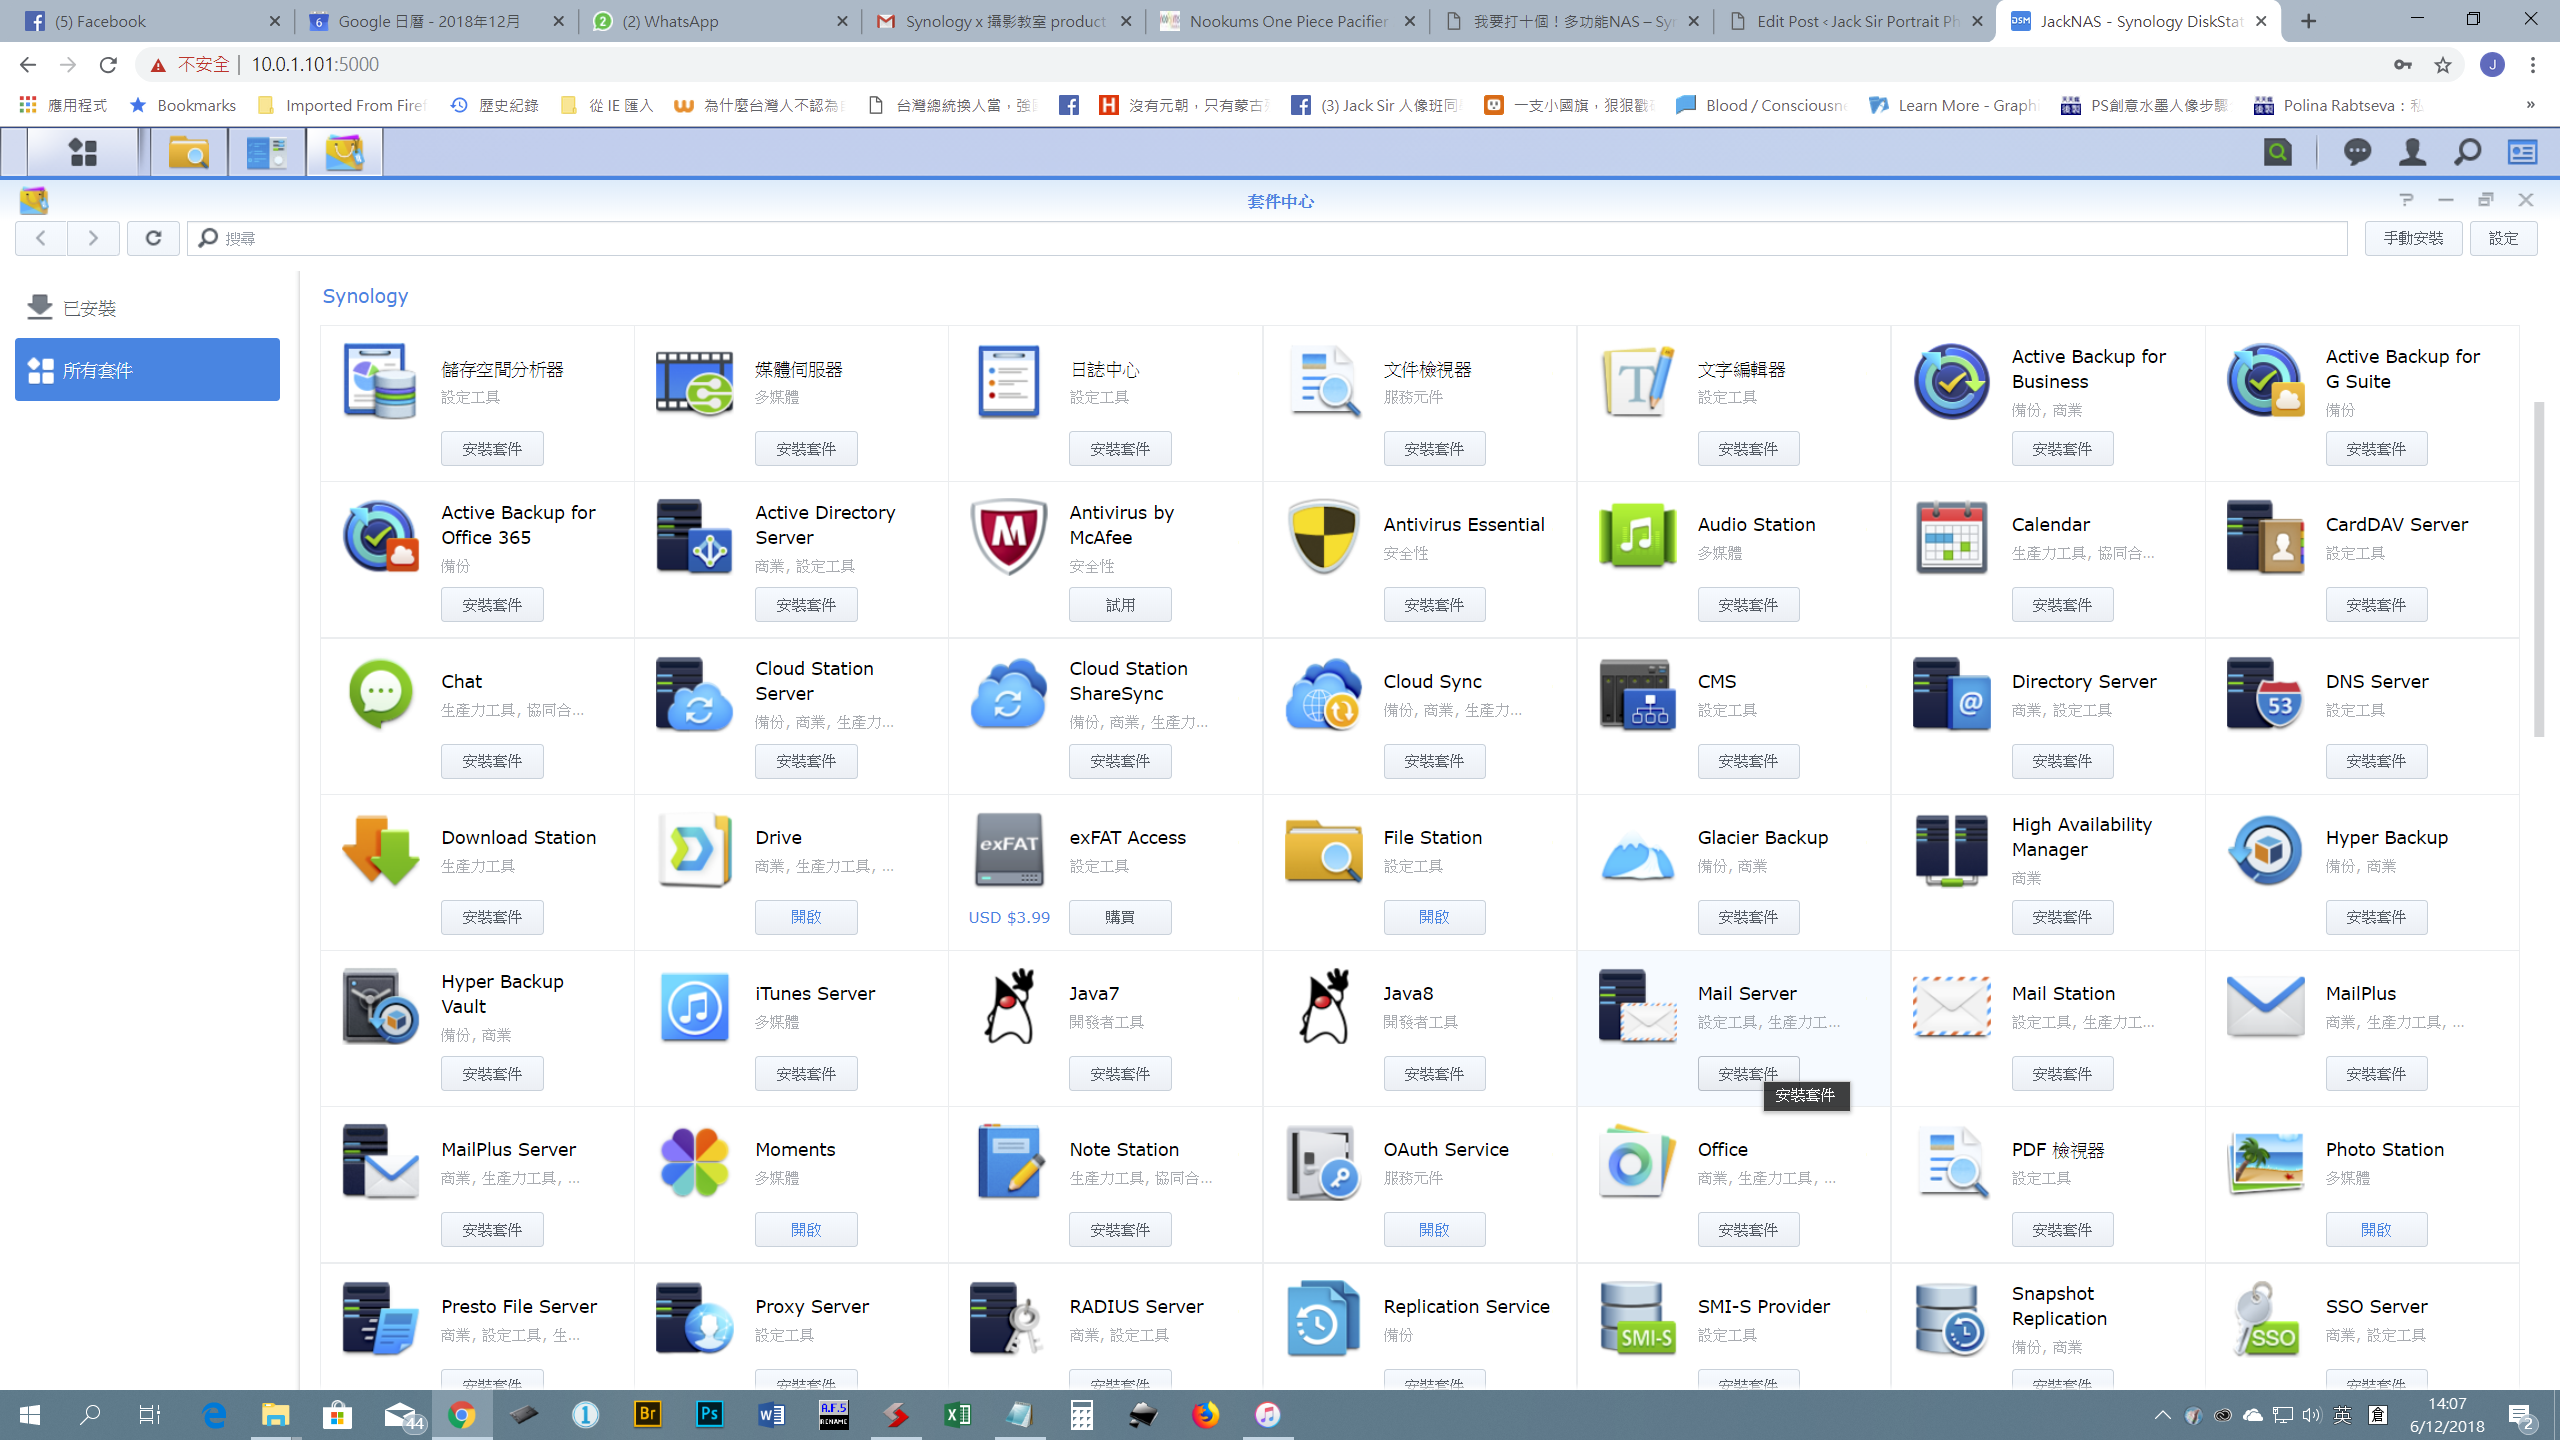Click the Drive package icon
Viewport: 2560px width, 1440px height.
pyautogui.click(x=694, y=850)
